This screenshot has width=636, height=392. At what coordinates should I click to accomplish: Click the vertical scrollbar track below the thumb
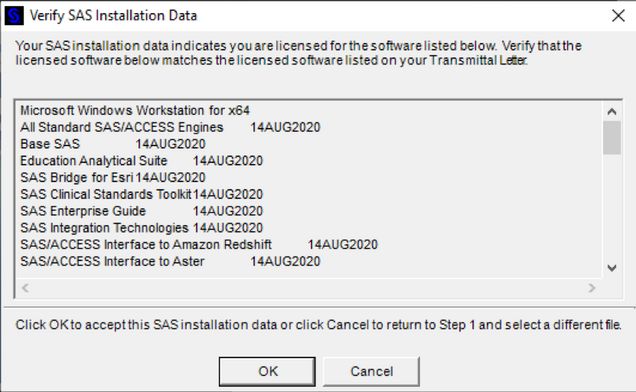(x=612, y=207)
